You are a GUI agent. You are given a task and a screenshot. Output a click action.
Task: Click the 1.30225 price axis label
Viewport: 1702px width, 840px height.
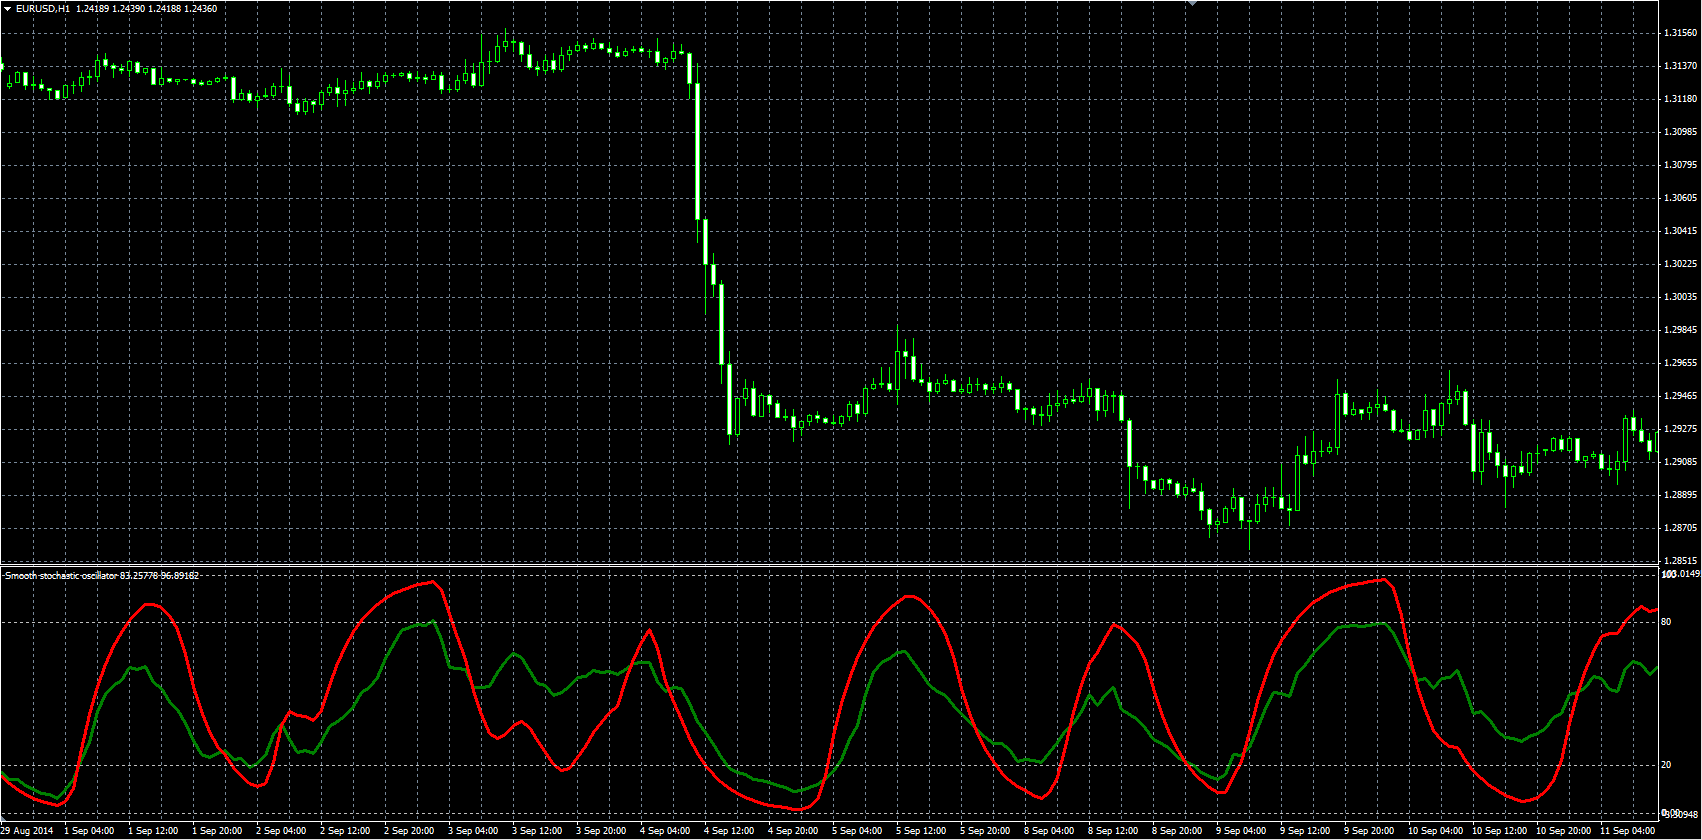1680,264
